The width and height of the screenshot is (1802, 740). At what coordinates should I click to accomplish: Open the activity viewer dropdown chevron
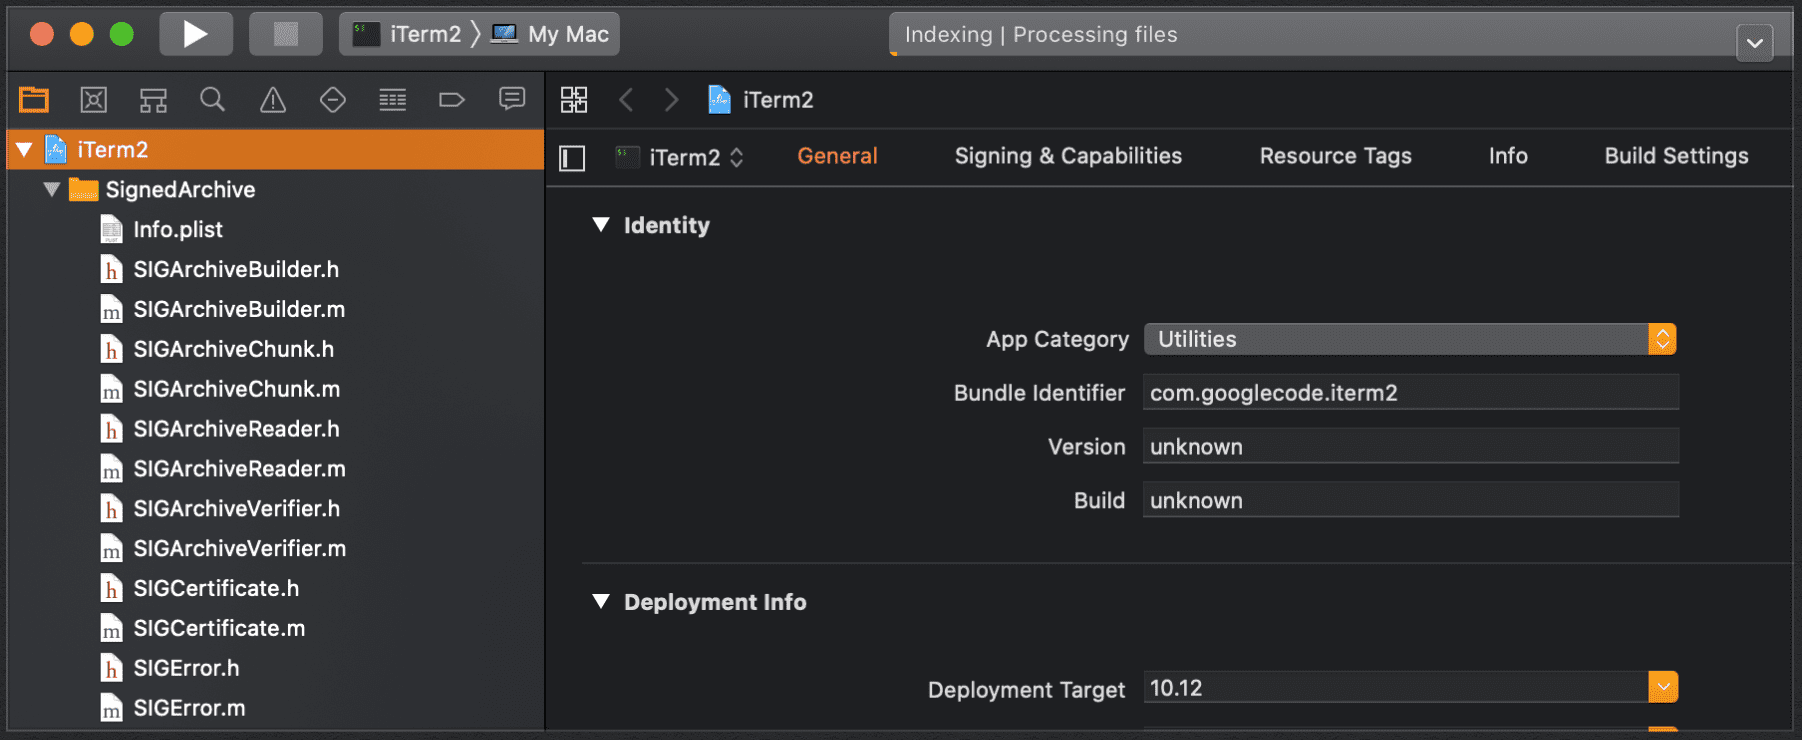(1754, 43)
